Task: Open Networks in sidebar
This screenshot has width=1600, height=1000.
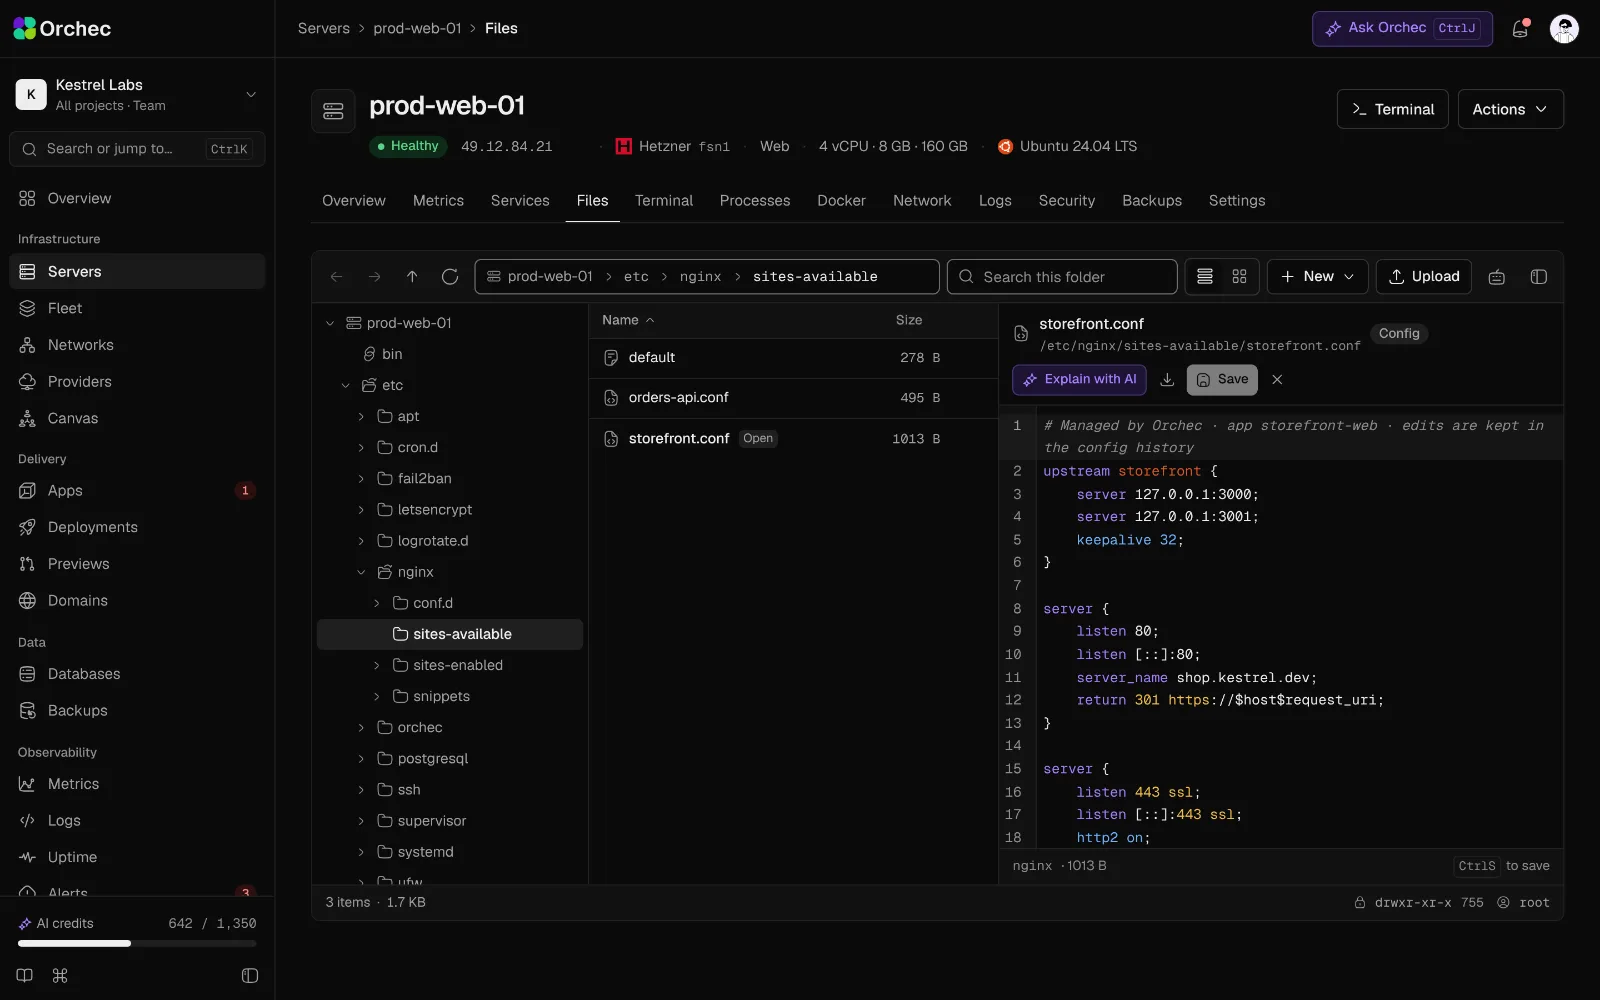Action: click(137, 345)
